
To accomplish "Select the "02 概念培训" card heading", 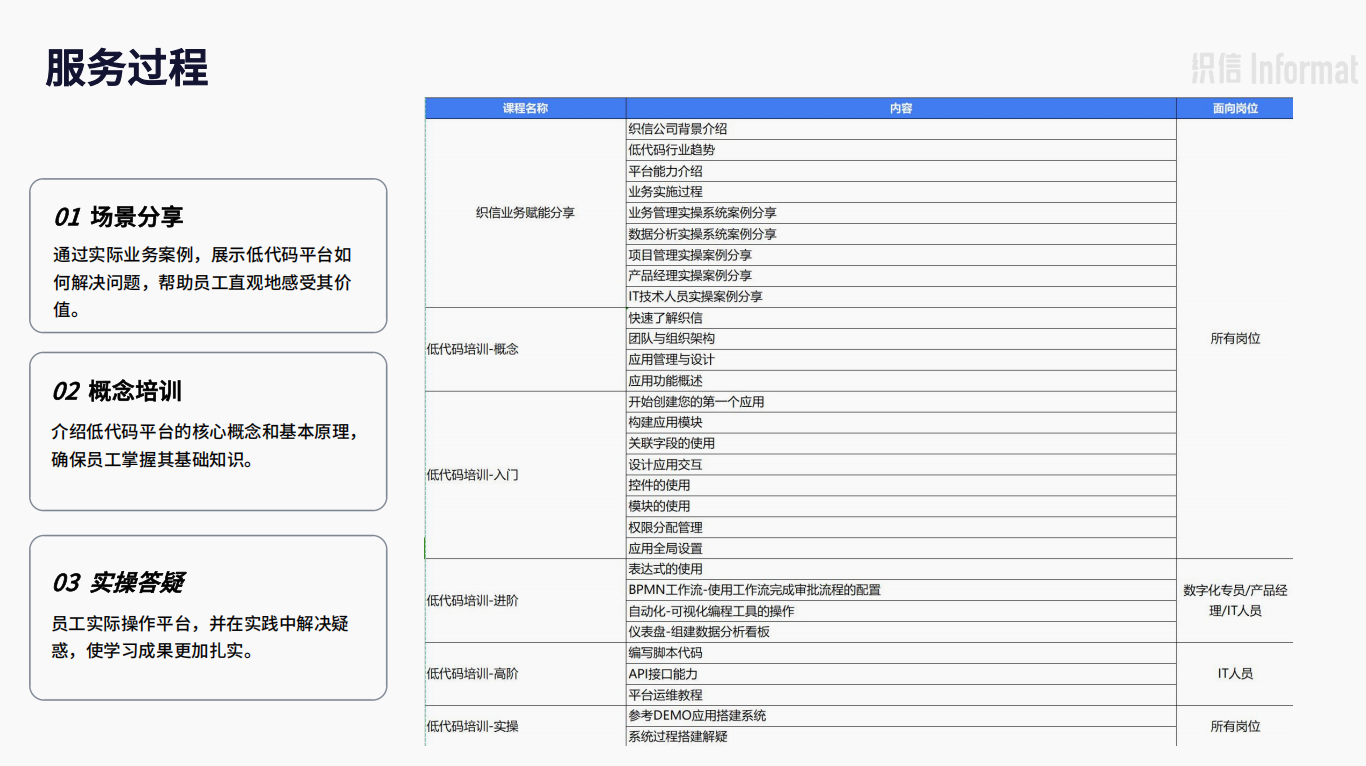I will (x=117, y=391).
